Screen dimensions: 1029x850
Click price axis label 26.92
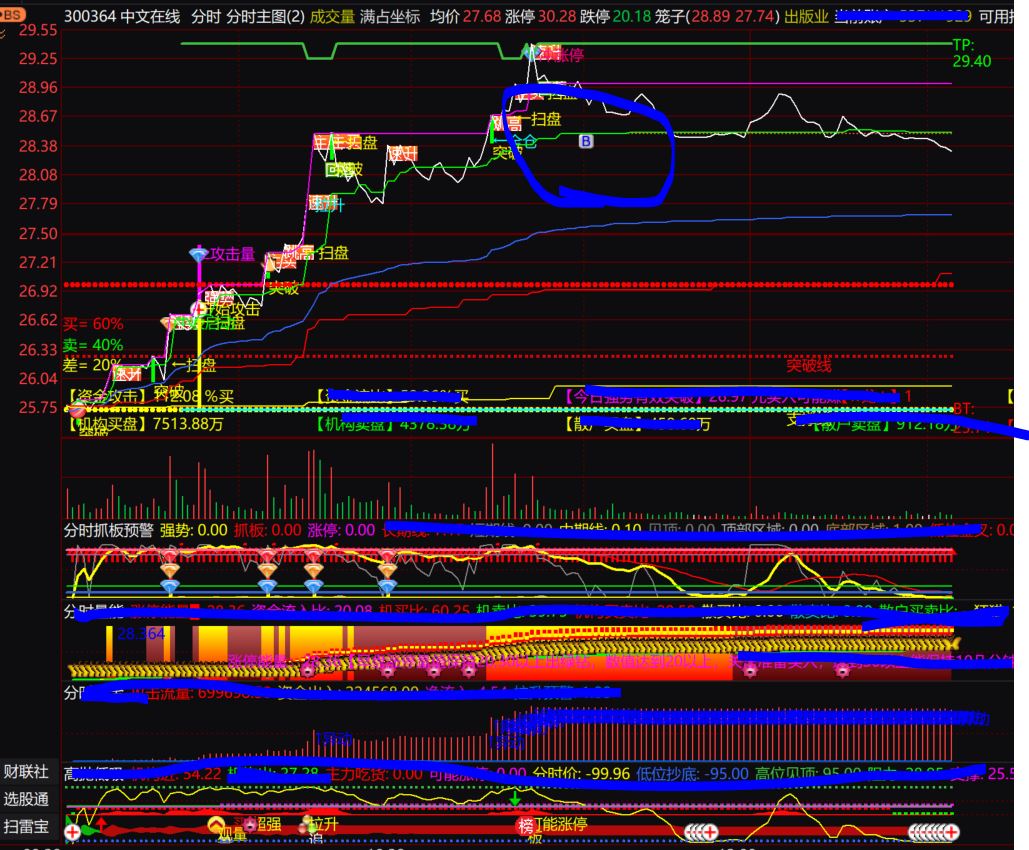click(x=38, y=291)
